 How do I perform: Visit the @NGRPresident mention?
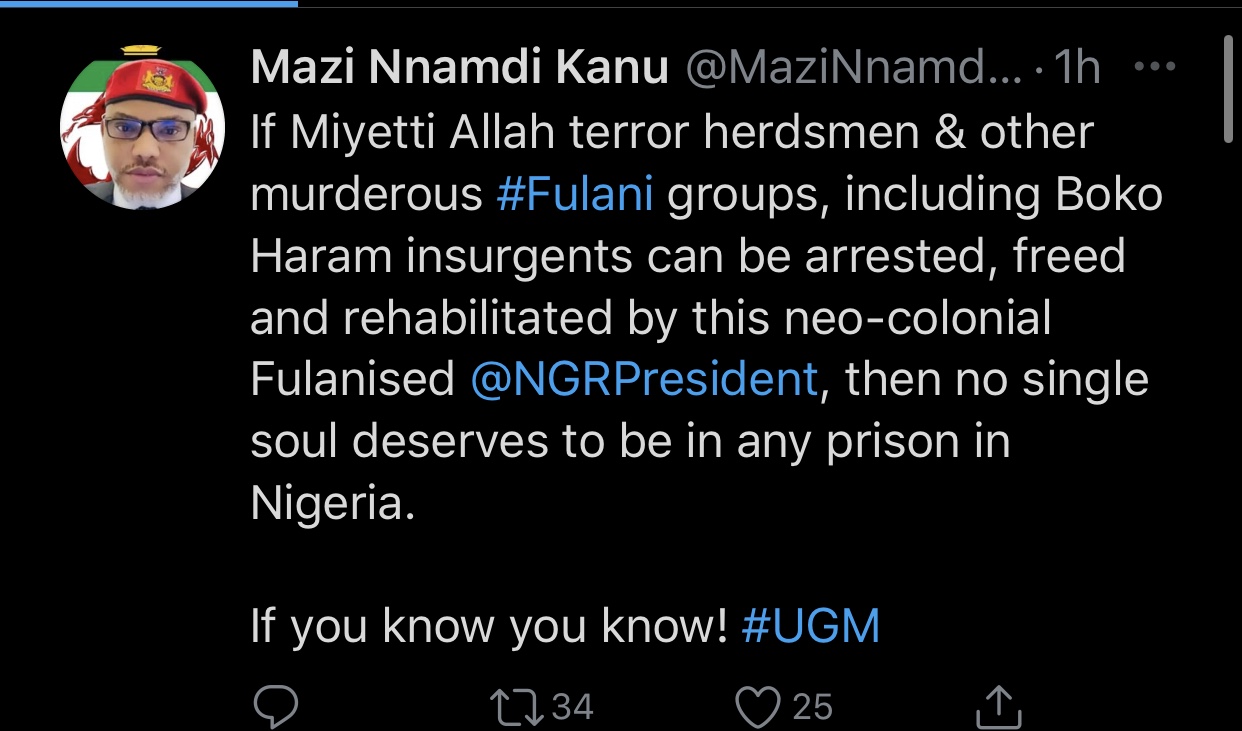click(644, 379)
